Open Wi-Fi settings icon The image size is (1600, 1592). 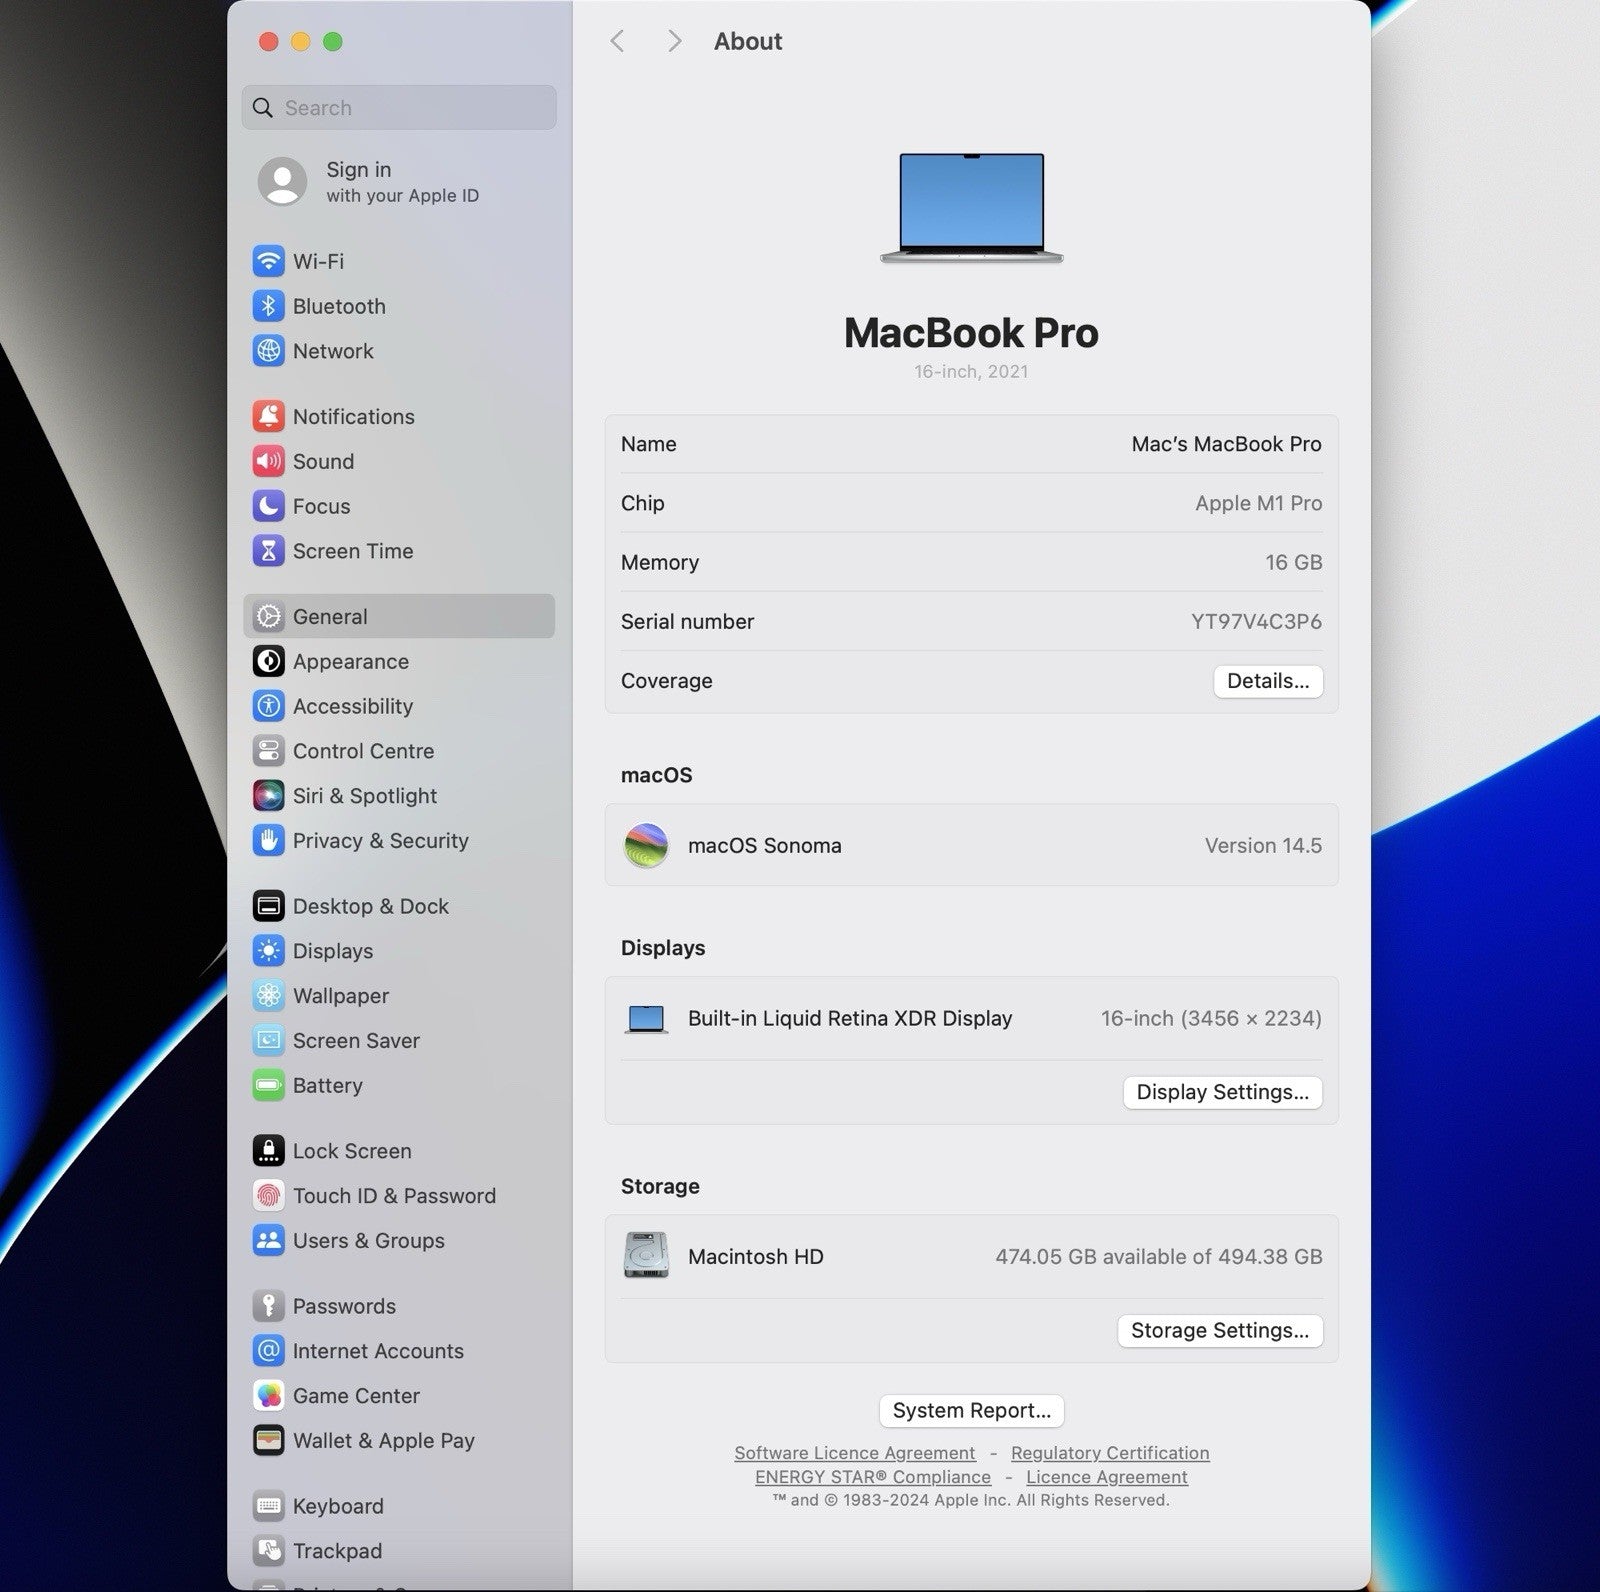(268, 261)
